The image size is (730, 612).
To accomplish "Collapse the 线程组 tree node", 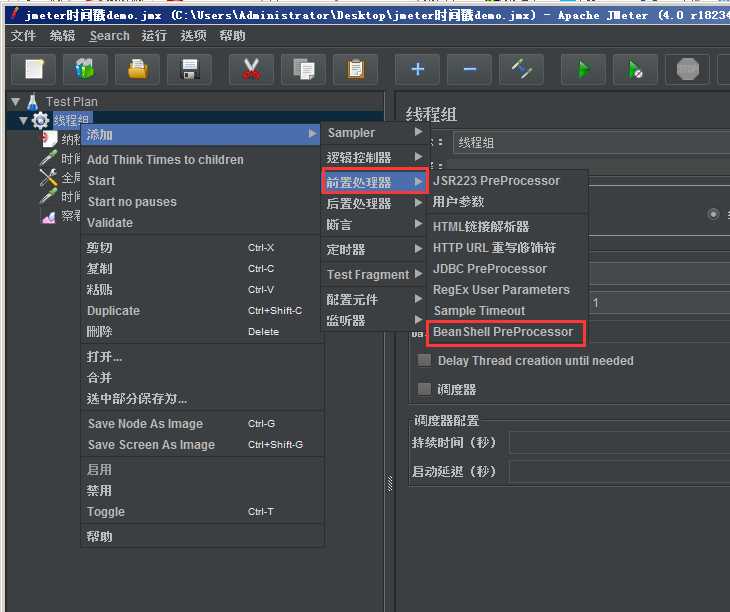I will 23,121.
